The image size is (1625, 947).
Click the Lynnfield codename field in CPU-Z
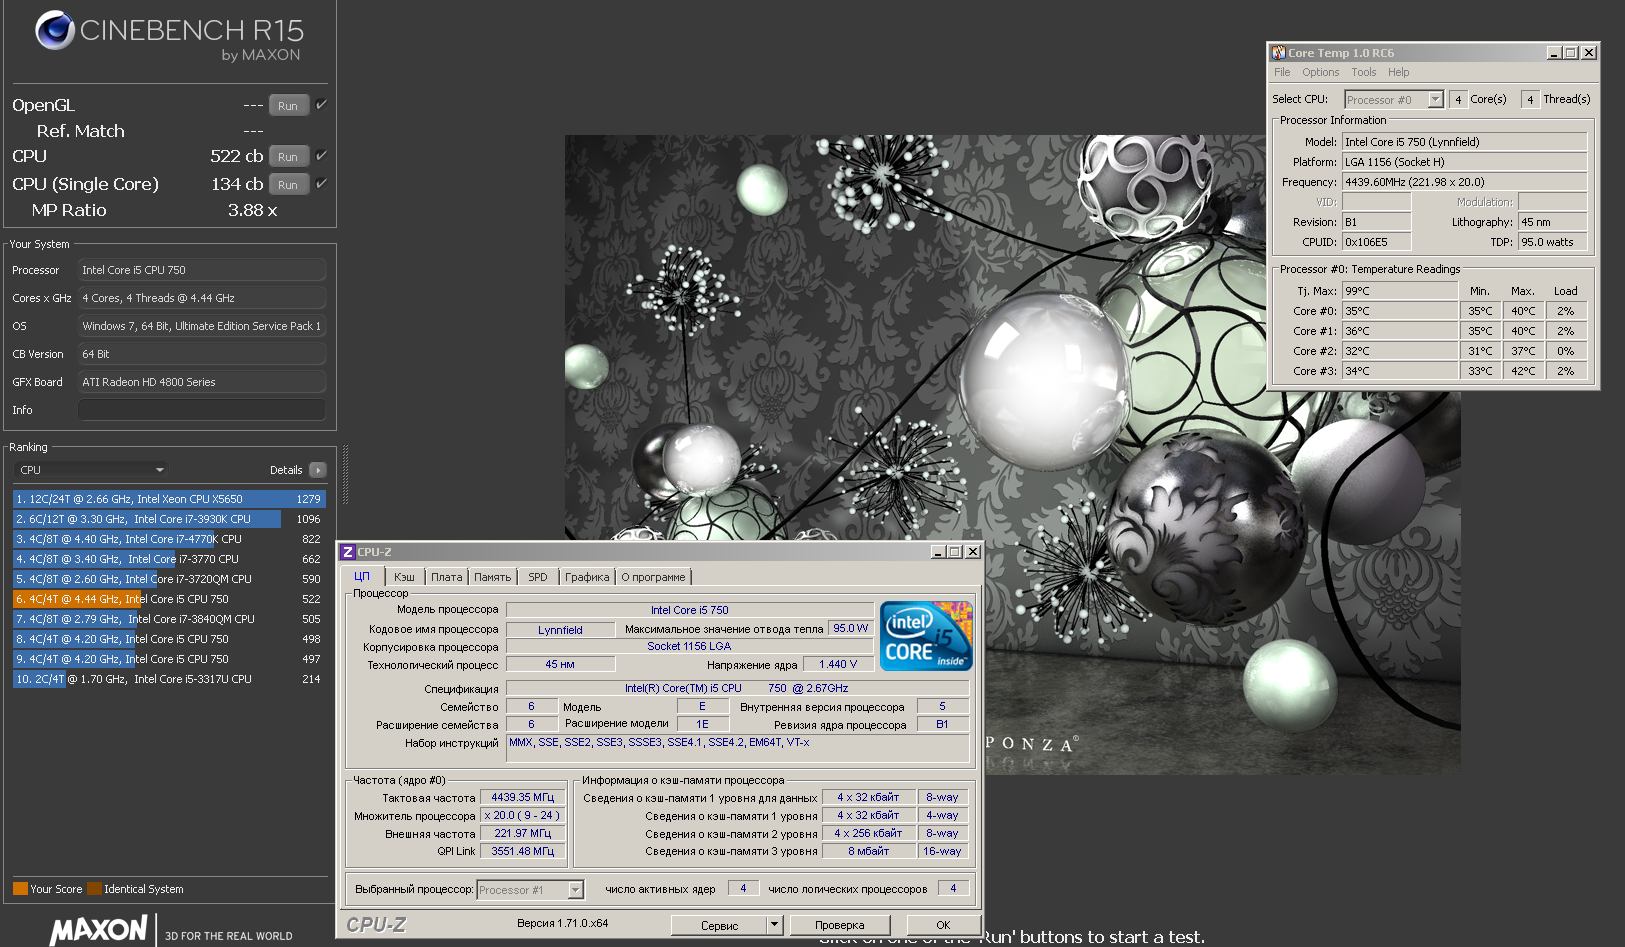point(560,630)
